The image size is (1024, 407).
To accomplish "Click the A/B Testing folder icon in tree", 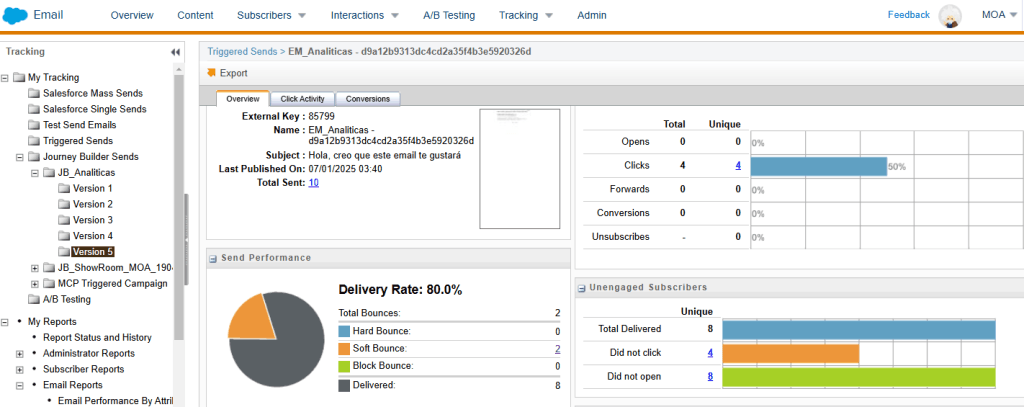I will point(34,299).
